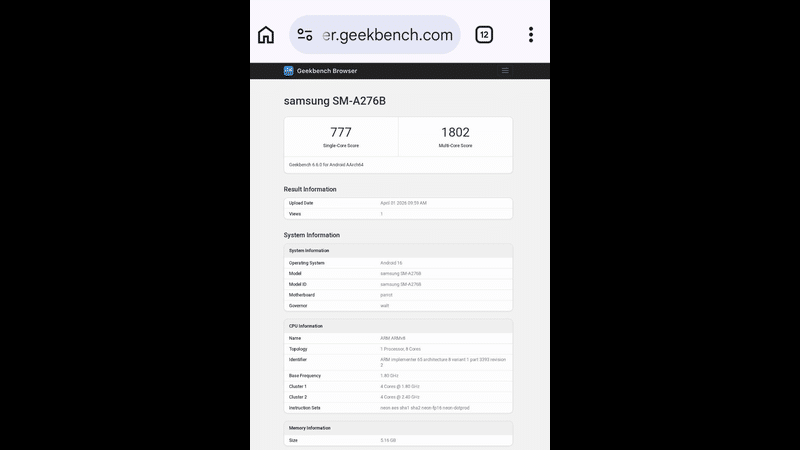Click the motherboard value 'parrot'
This screenshot has width=800, height=450.
pyautogui.click(x=386, y=295)
